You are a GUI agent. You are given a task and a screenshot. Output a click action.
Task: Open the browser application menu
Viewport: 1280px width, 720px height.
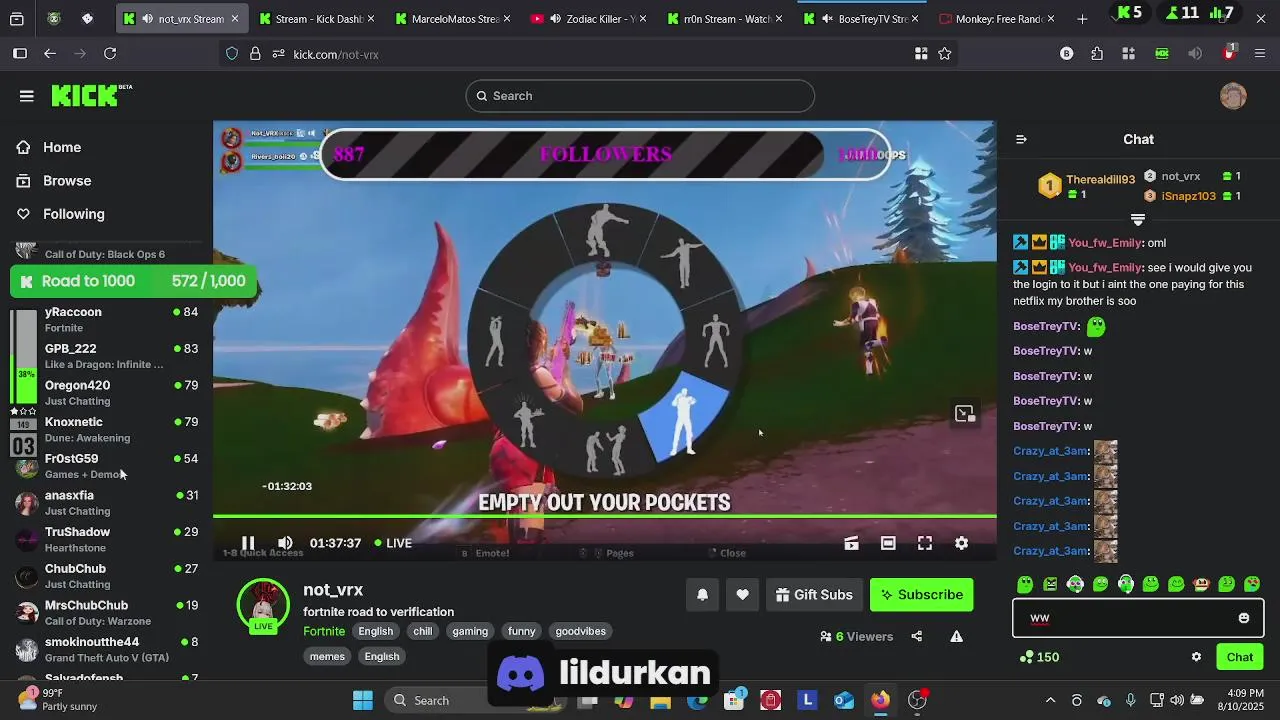pyautogui.click(x=1260, y=54)
